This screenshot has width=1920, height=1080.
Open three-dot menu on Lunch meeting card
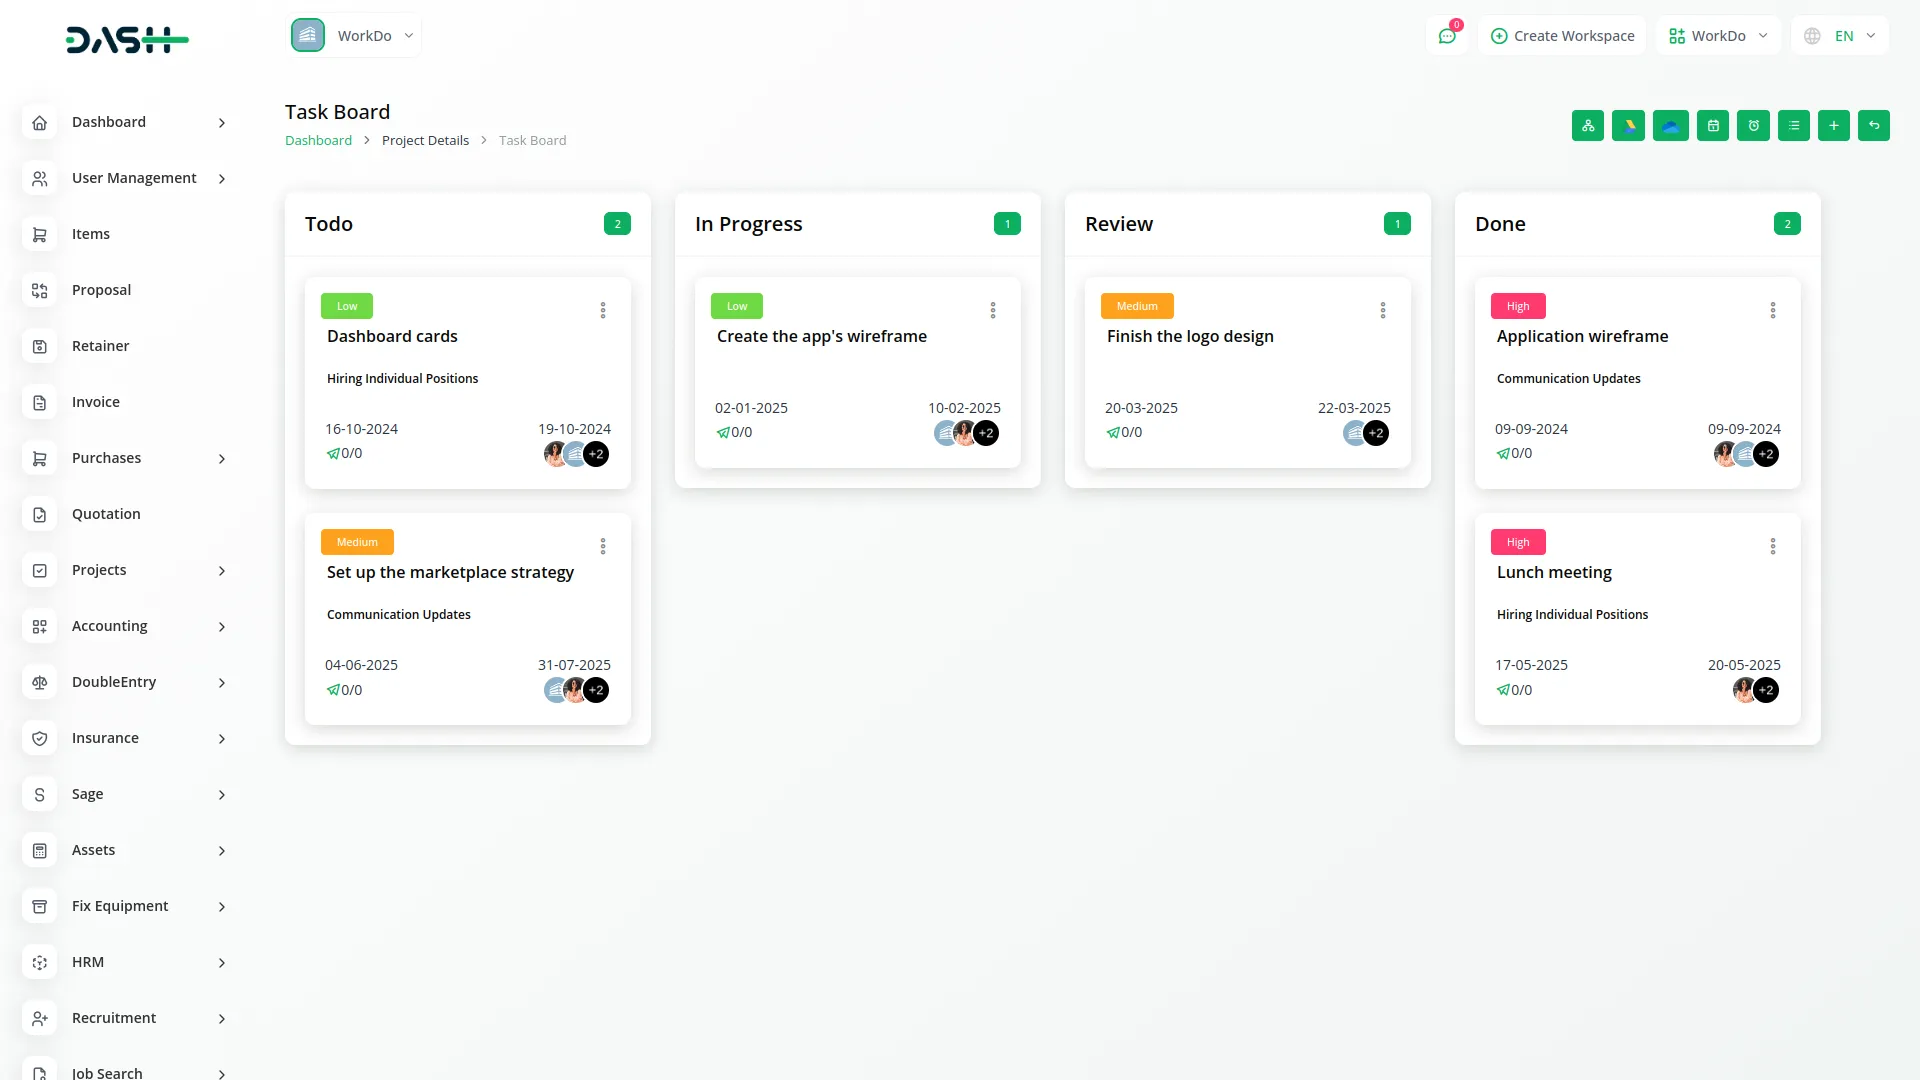pyautogui.click(x=1773, y=547)
